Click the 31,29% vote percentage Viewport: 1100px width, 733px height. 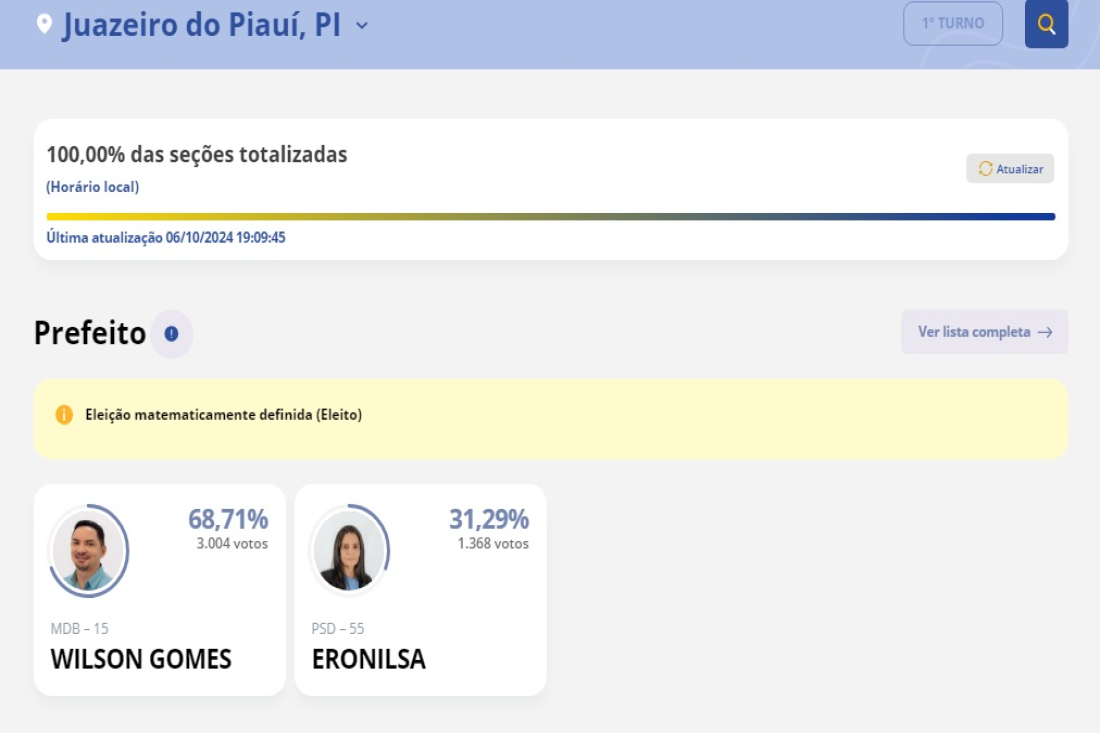[489, 519]
